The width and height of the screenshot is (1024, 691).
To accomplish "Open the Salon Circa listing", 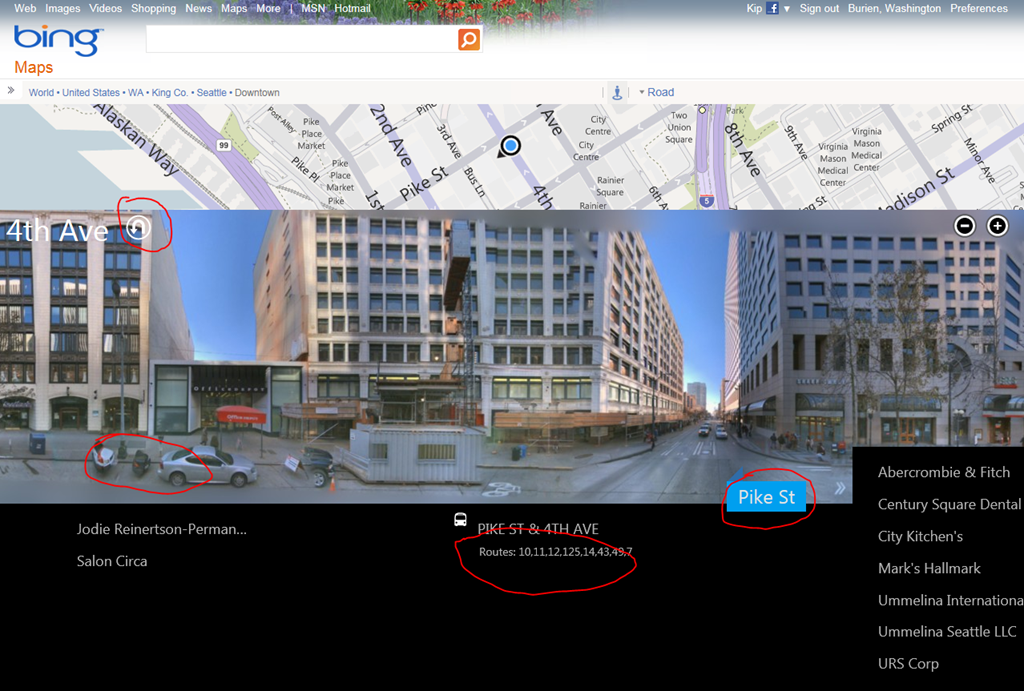I will (112, 561).
